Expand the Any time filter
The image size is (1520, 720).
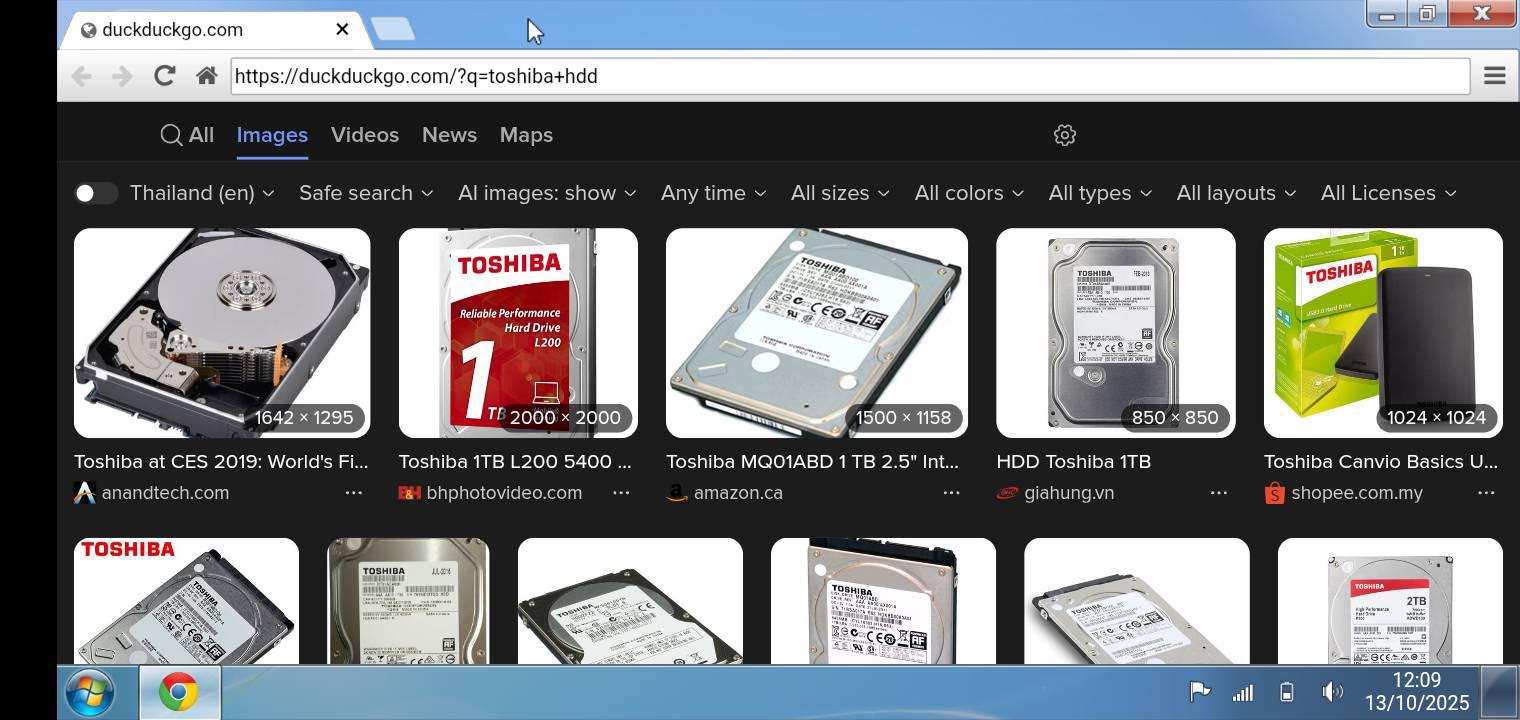click(713, 193)
